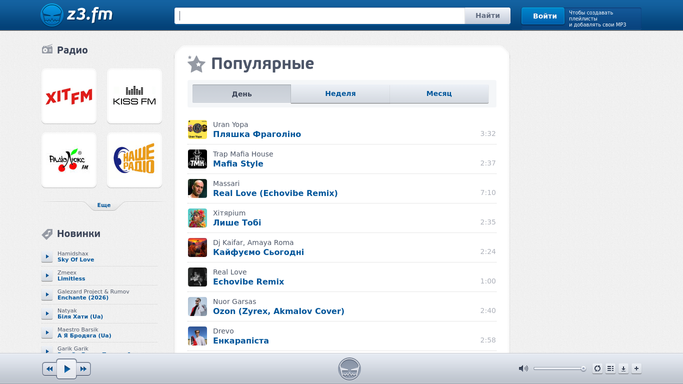This screenshot has height=384, width=683.
Task: Mute the volume speaker icon
Action: 523,368
